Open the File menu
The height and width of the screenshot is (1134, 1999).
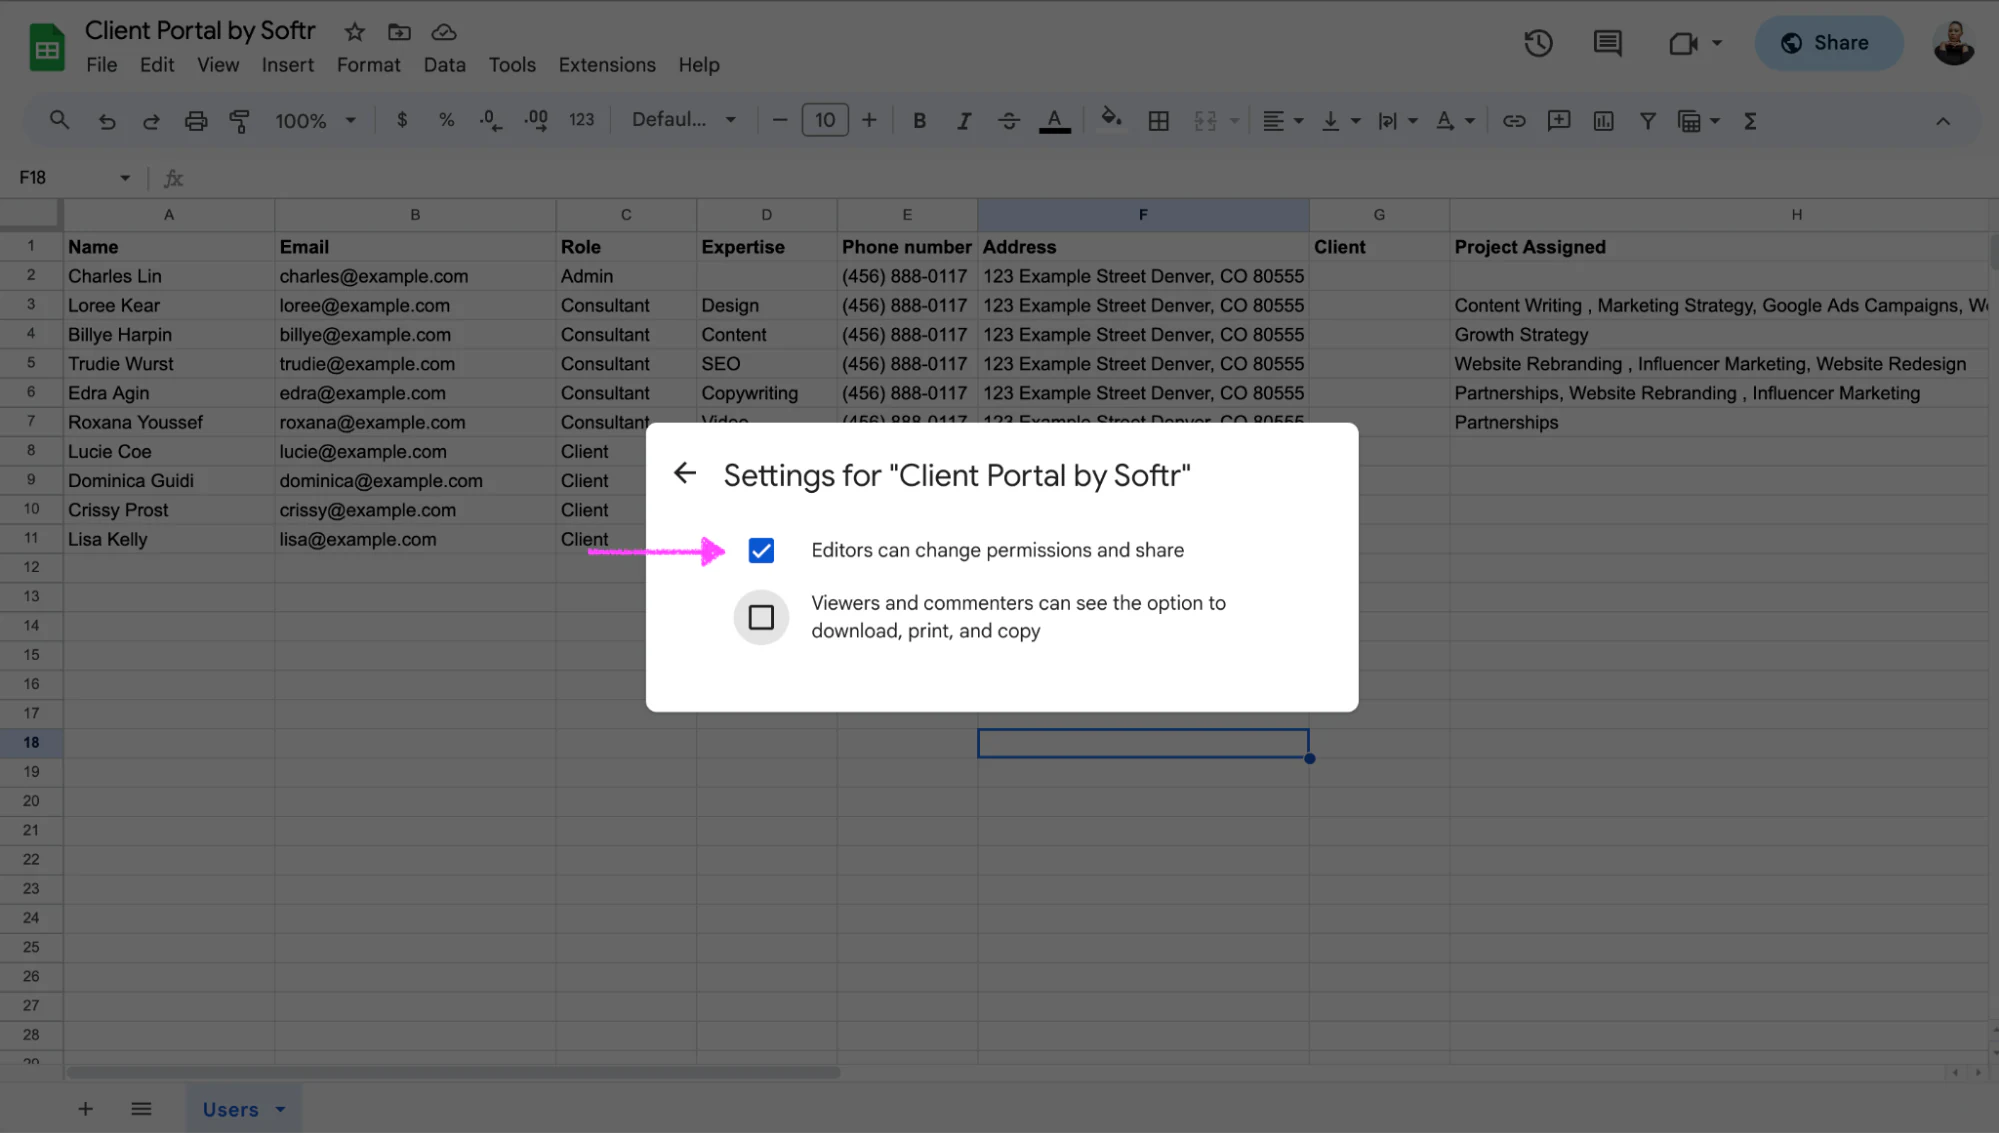pos(101,65)
